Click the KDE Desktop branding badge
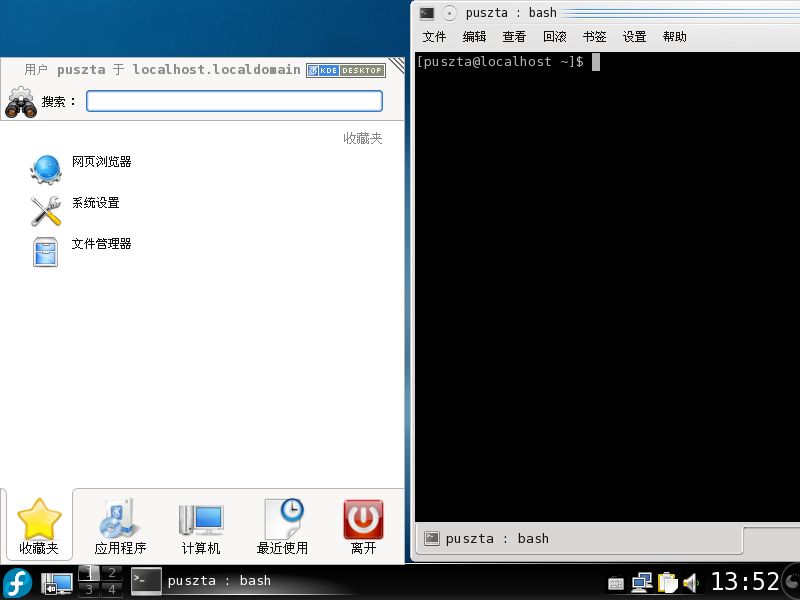800x600 pixels. click(x=345, y=70)
